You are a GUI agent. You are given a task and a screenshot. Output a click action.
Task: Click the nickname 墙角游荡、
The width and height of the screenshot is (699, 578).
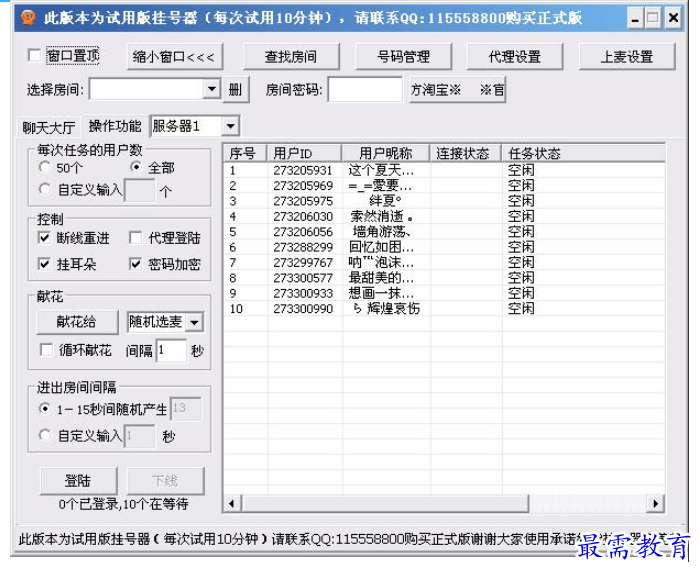coord(382,232)
